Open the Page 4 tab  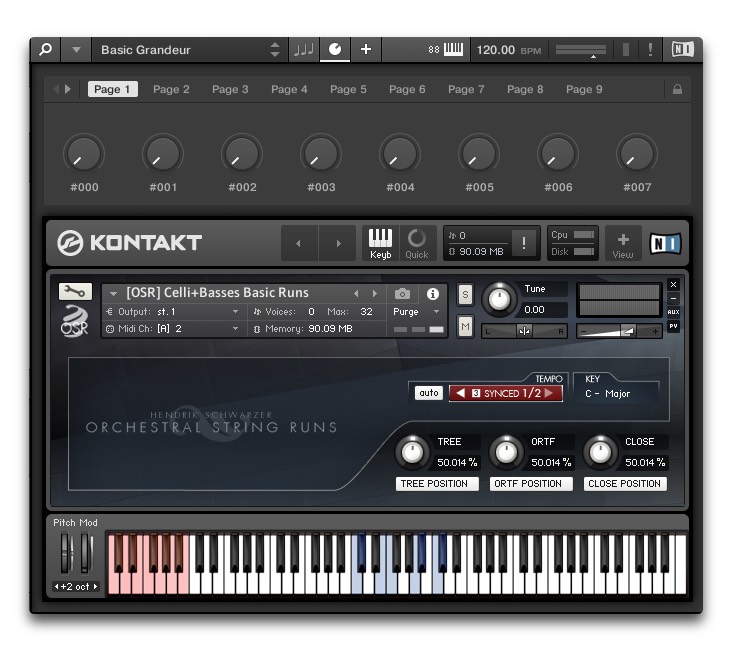[x=289, y=89]
